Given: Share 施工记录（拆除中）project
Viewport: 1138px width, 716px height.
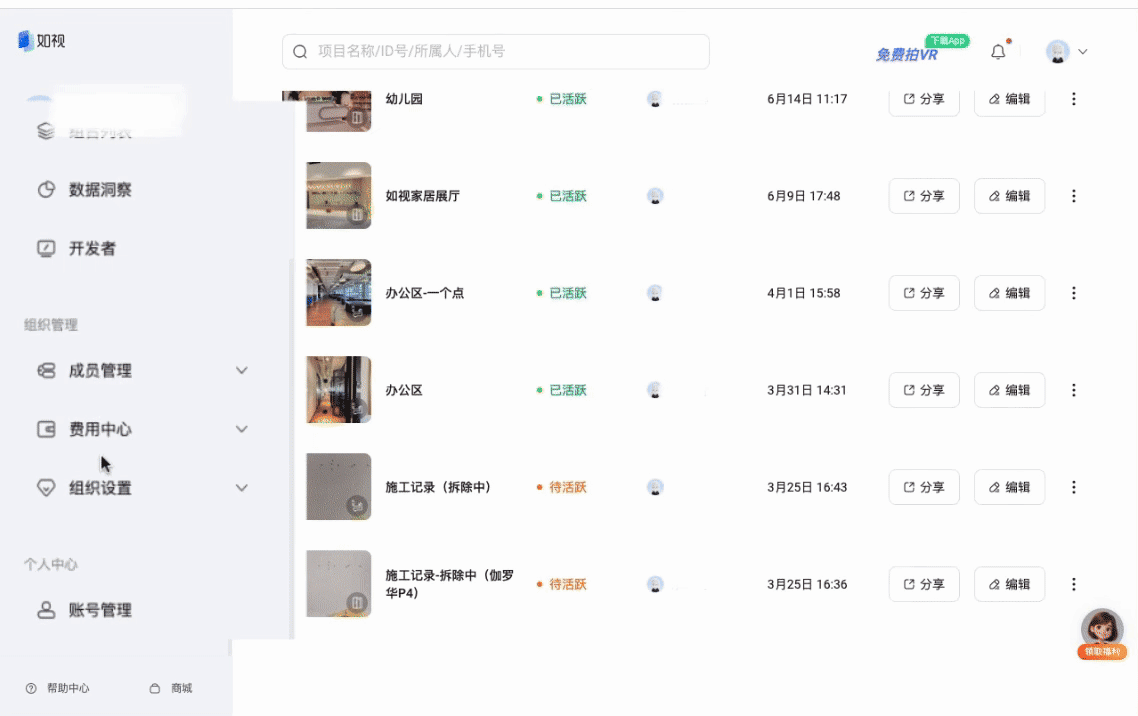Looking at the screenshot, I should pos(924,487).
